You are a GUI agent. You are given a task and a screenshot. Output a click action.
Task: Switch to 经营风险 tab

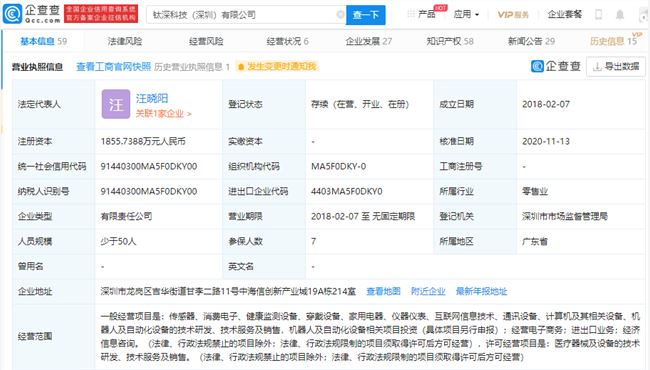click(x=206, y=41)
